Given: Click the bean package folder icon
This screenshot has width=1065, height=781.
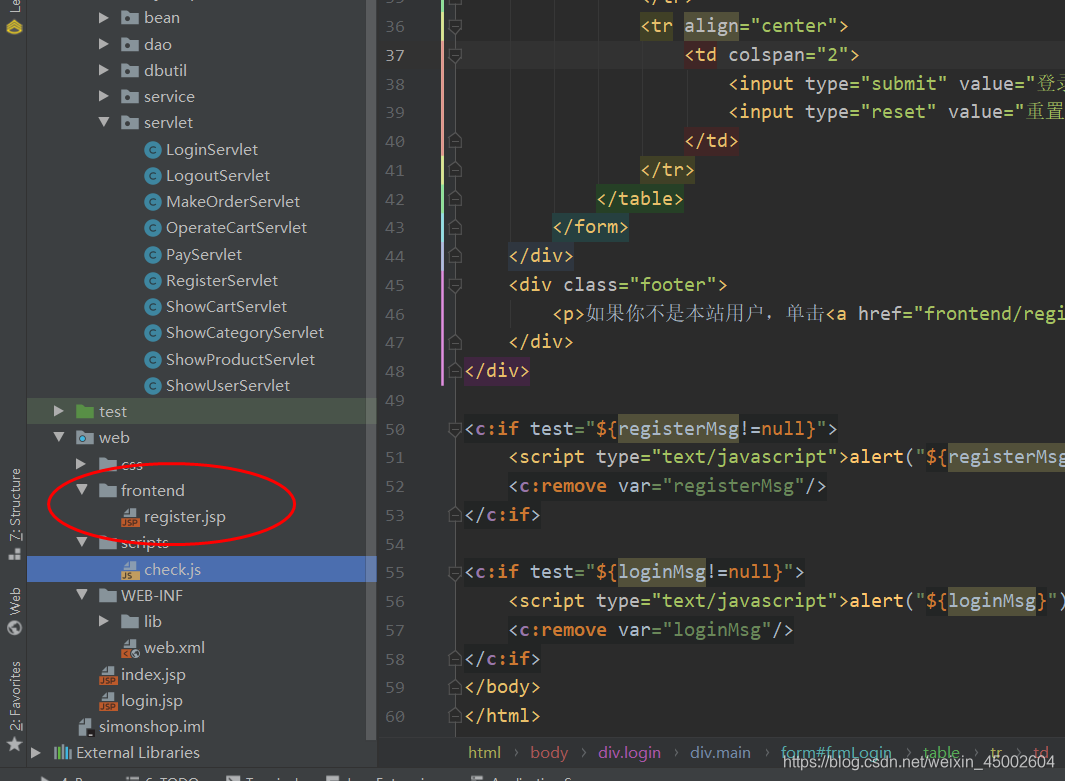Looking at the screenshot, I should (x=130, y=18).
